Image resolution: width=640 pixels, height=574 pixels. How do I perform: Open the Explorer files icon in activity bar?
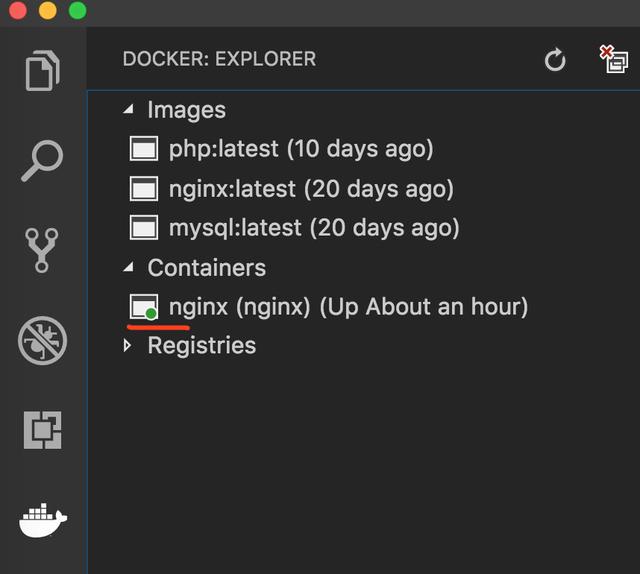(42, 70)
